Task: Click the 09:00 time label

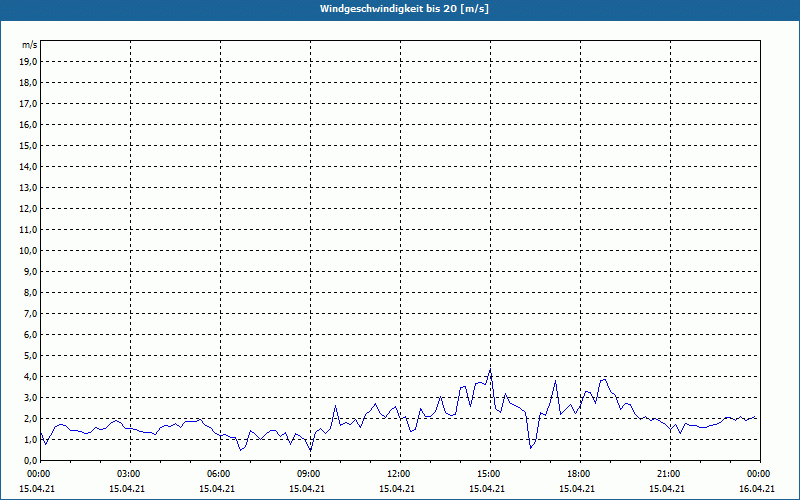Action: pos(310,474)
